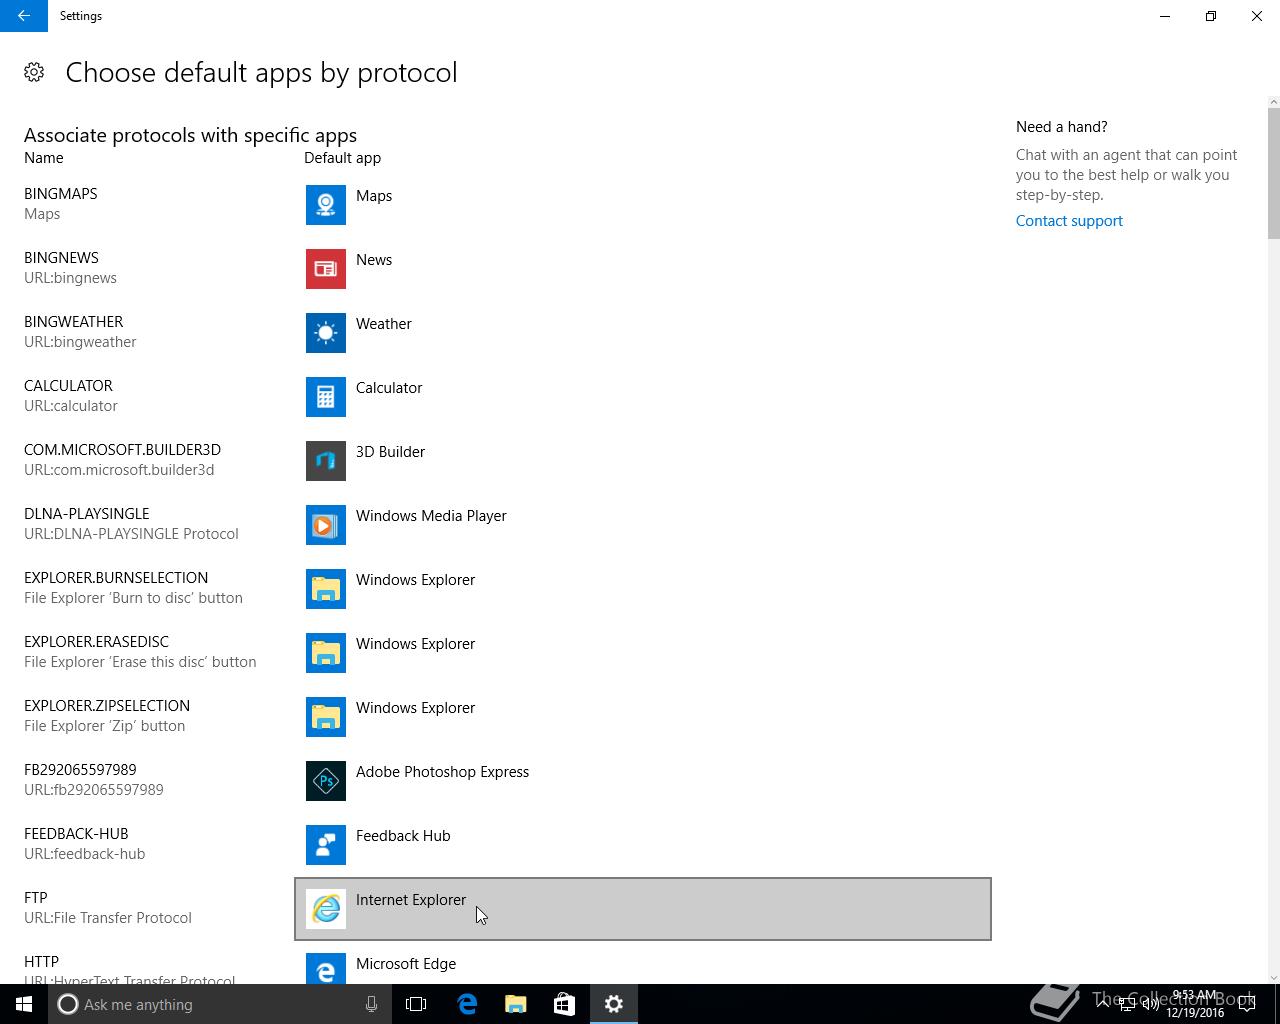Image resolution: width=1280 pixels, height=1024 pixels.
Task: Click the Internet Explorer icon for FTP
Action: (326, 909)
